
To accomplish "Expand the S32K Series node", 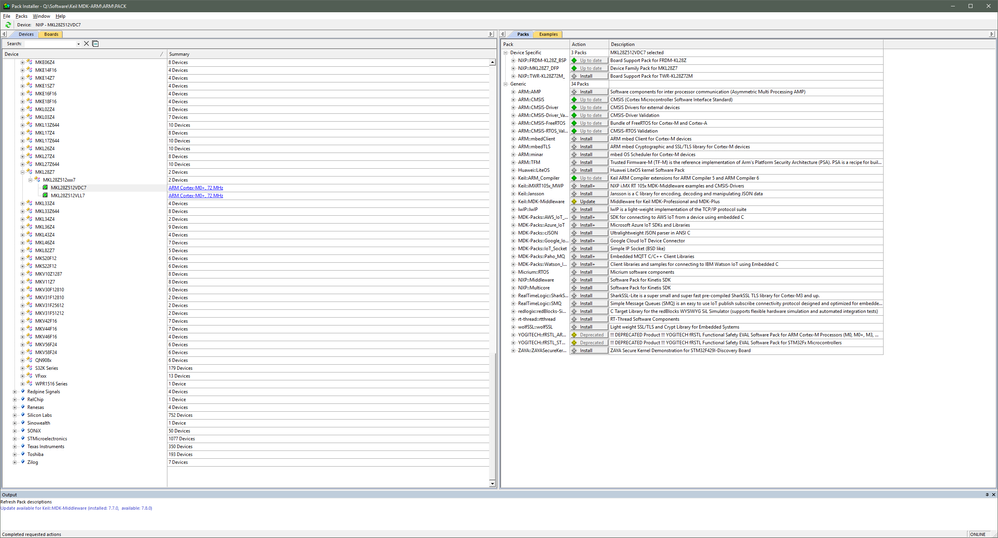I will point(22,368).
